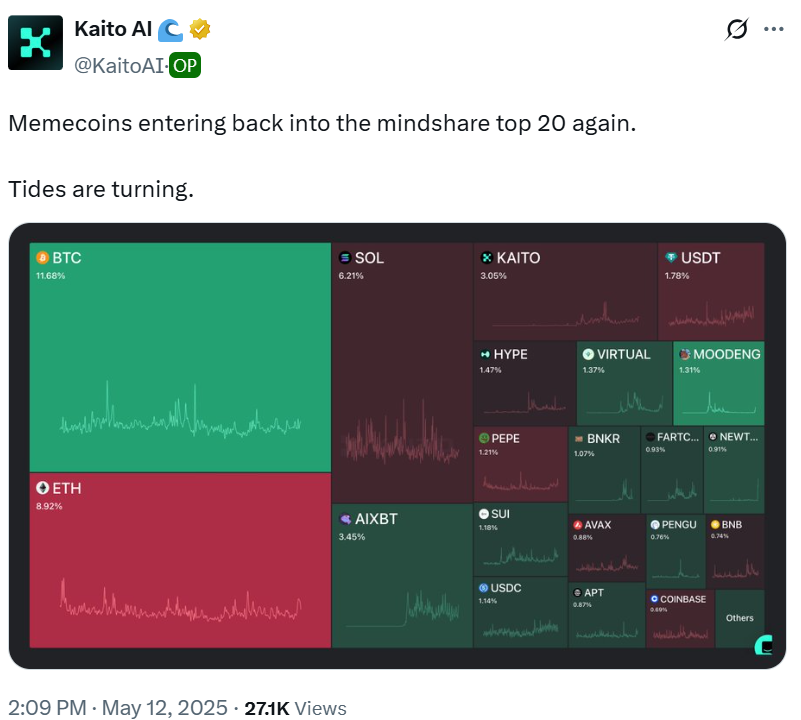Click the green BTC sparkline chart
This screenshot has width=801, height=720.
(180, 420)
